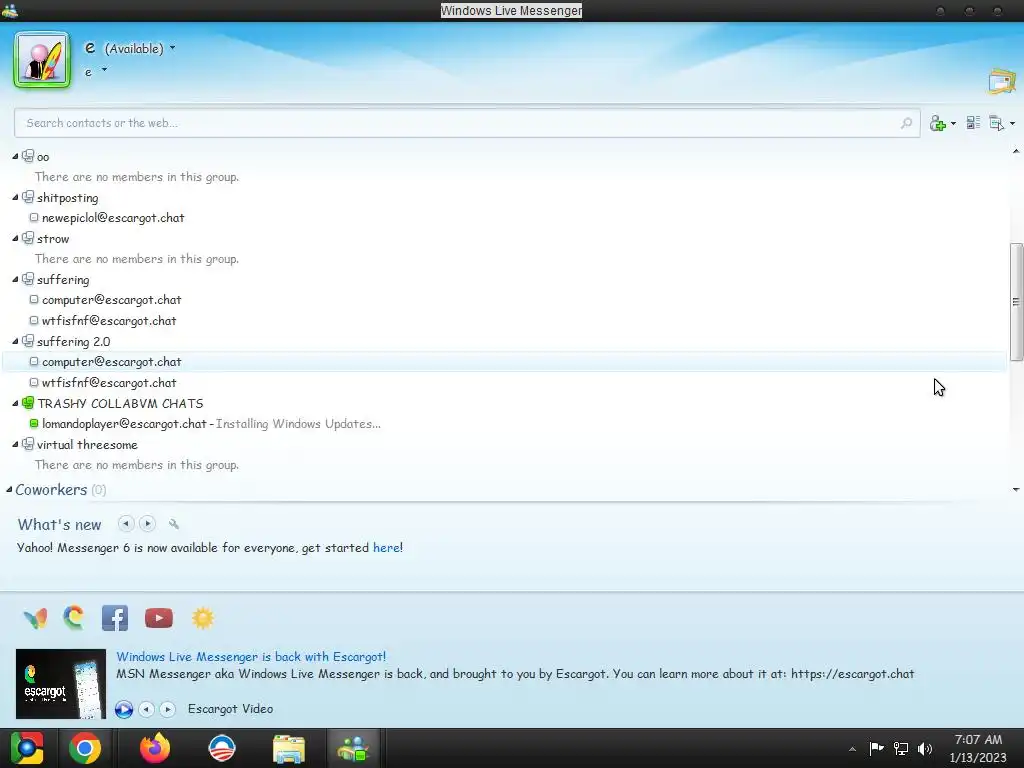The width and height of the screenshot is (1024, 768).
Task: Click the user display picture avatar
Action: pyautogui.click(x=42, y=59)
